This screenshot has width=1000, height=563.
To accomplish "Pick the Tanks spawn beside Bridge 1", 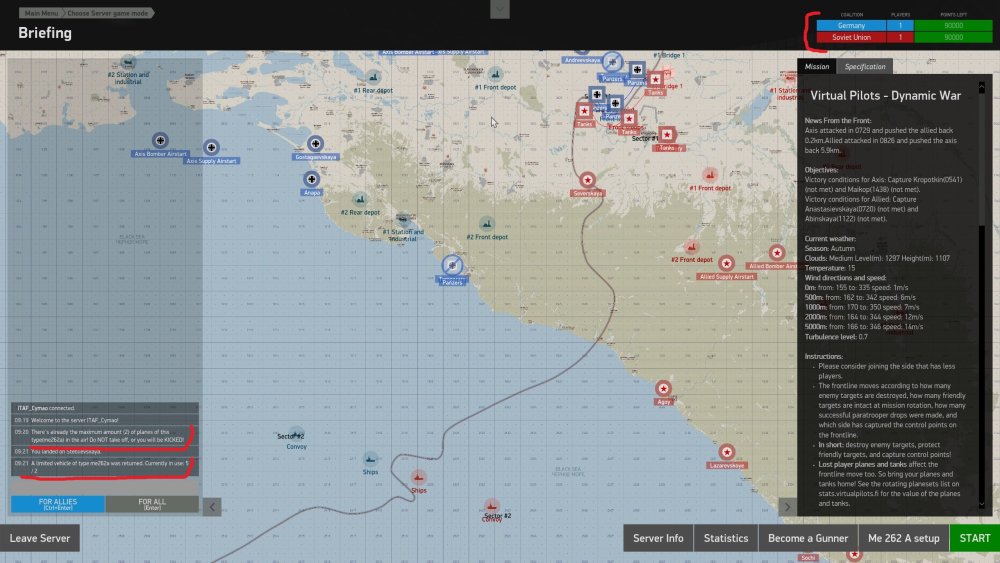I will click(x=655, y=80).
